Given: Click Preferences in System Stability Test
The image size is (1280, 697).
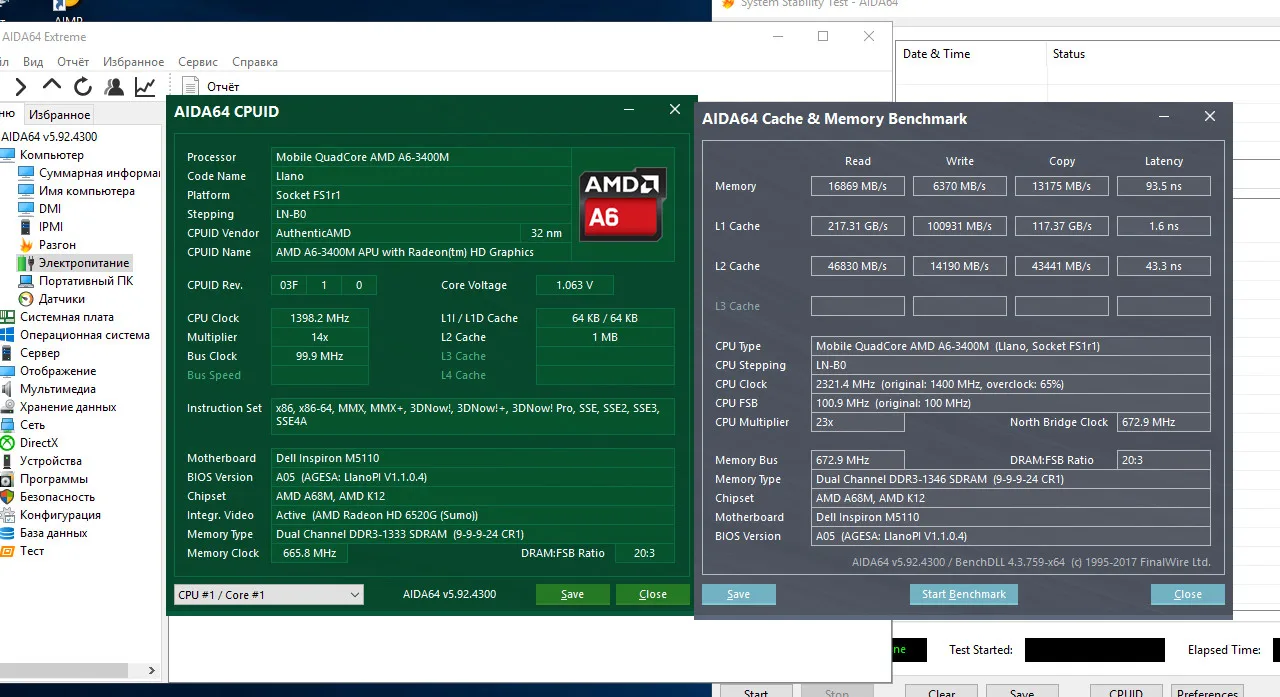Looking at the screenshot, I should [1207, 691].
